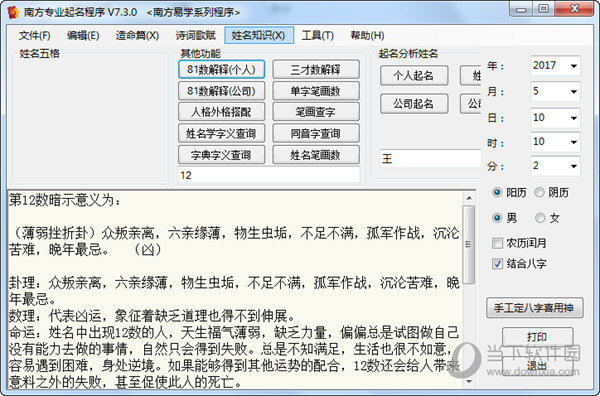Click the 笔画查字 button
The height and width of the screenshot is (396, 600).
(316, 112)
